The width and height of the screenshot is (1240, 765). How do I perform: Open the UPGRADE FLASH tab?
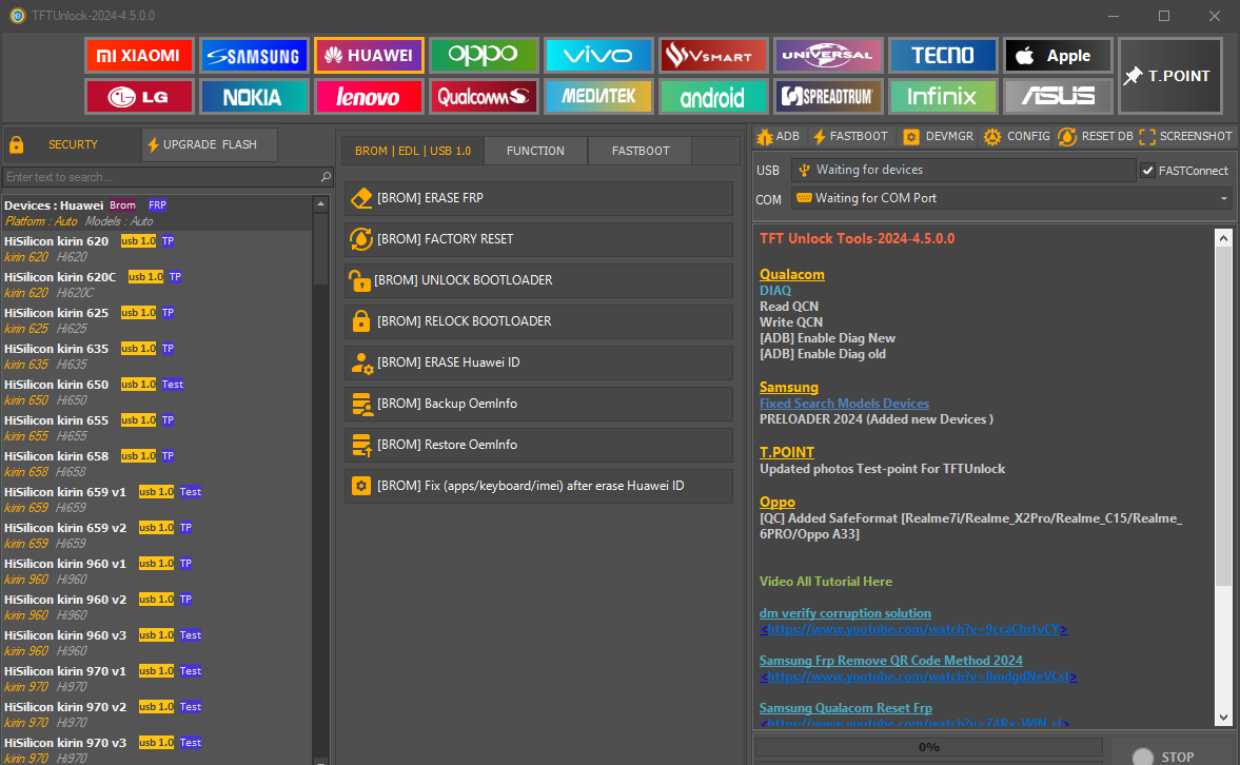pyautogui.click(x=208, y=144)
